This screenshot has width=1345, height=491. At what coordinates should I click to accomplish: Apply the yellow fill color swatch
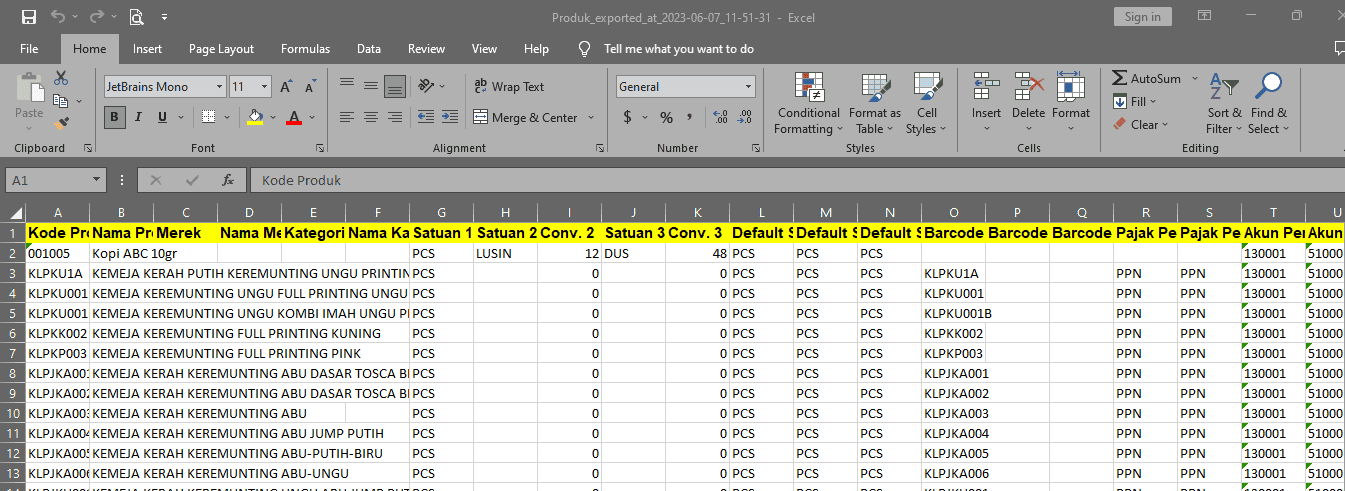(x=255, y=118)
